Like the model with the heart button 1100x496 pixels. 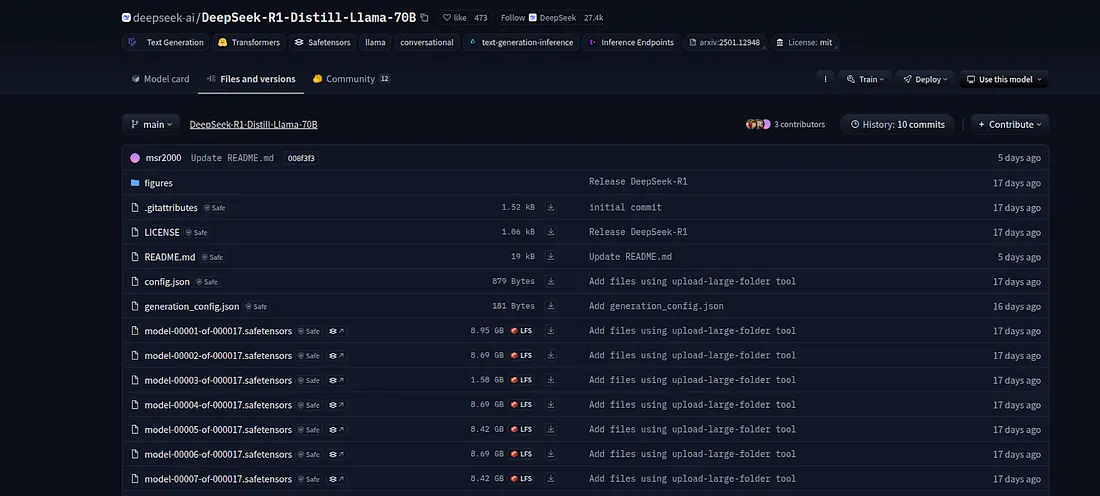tap(455, 18)
